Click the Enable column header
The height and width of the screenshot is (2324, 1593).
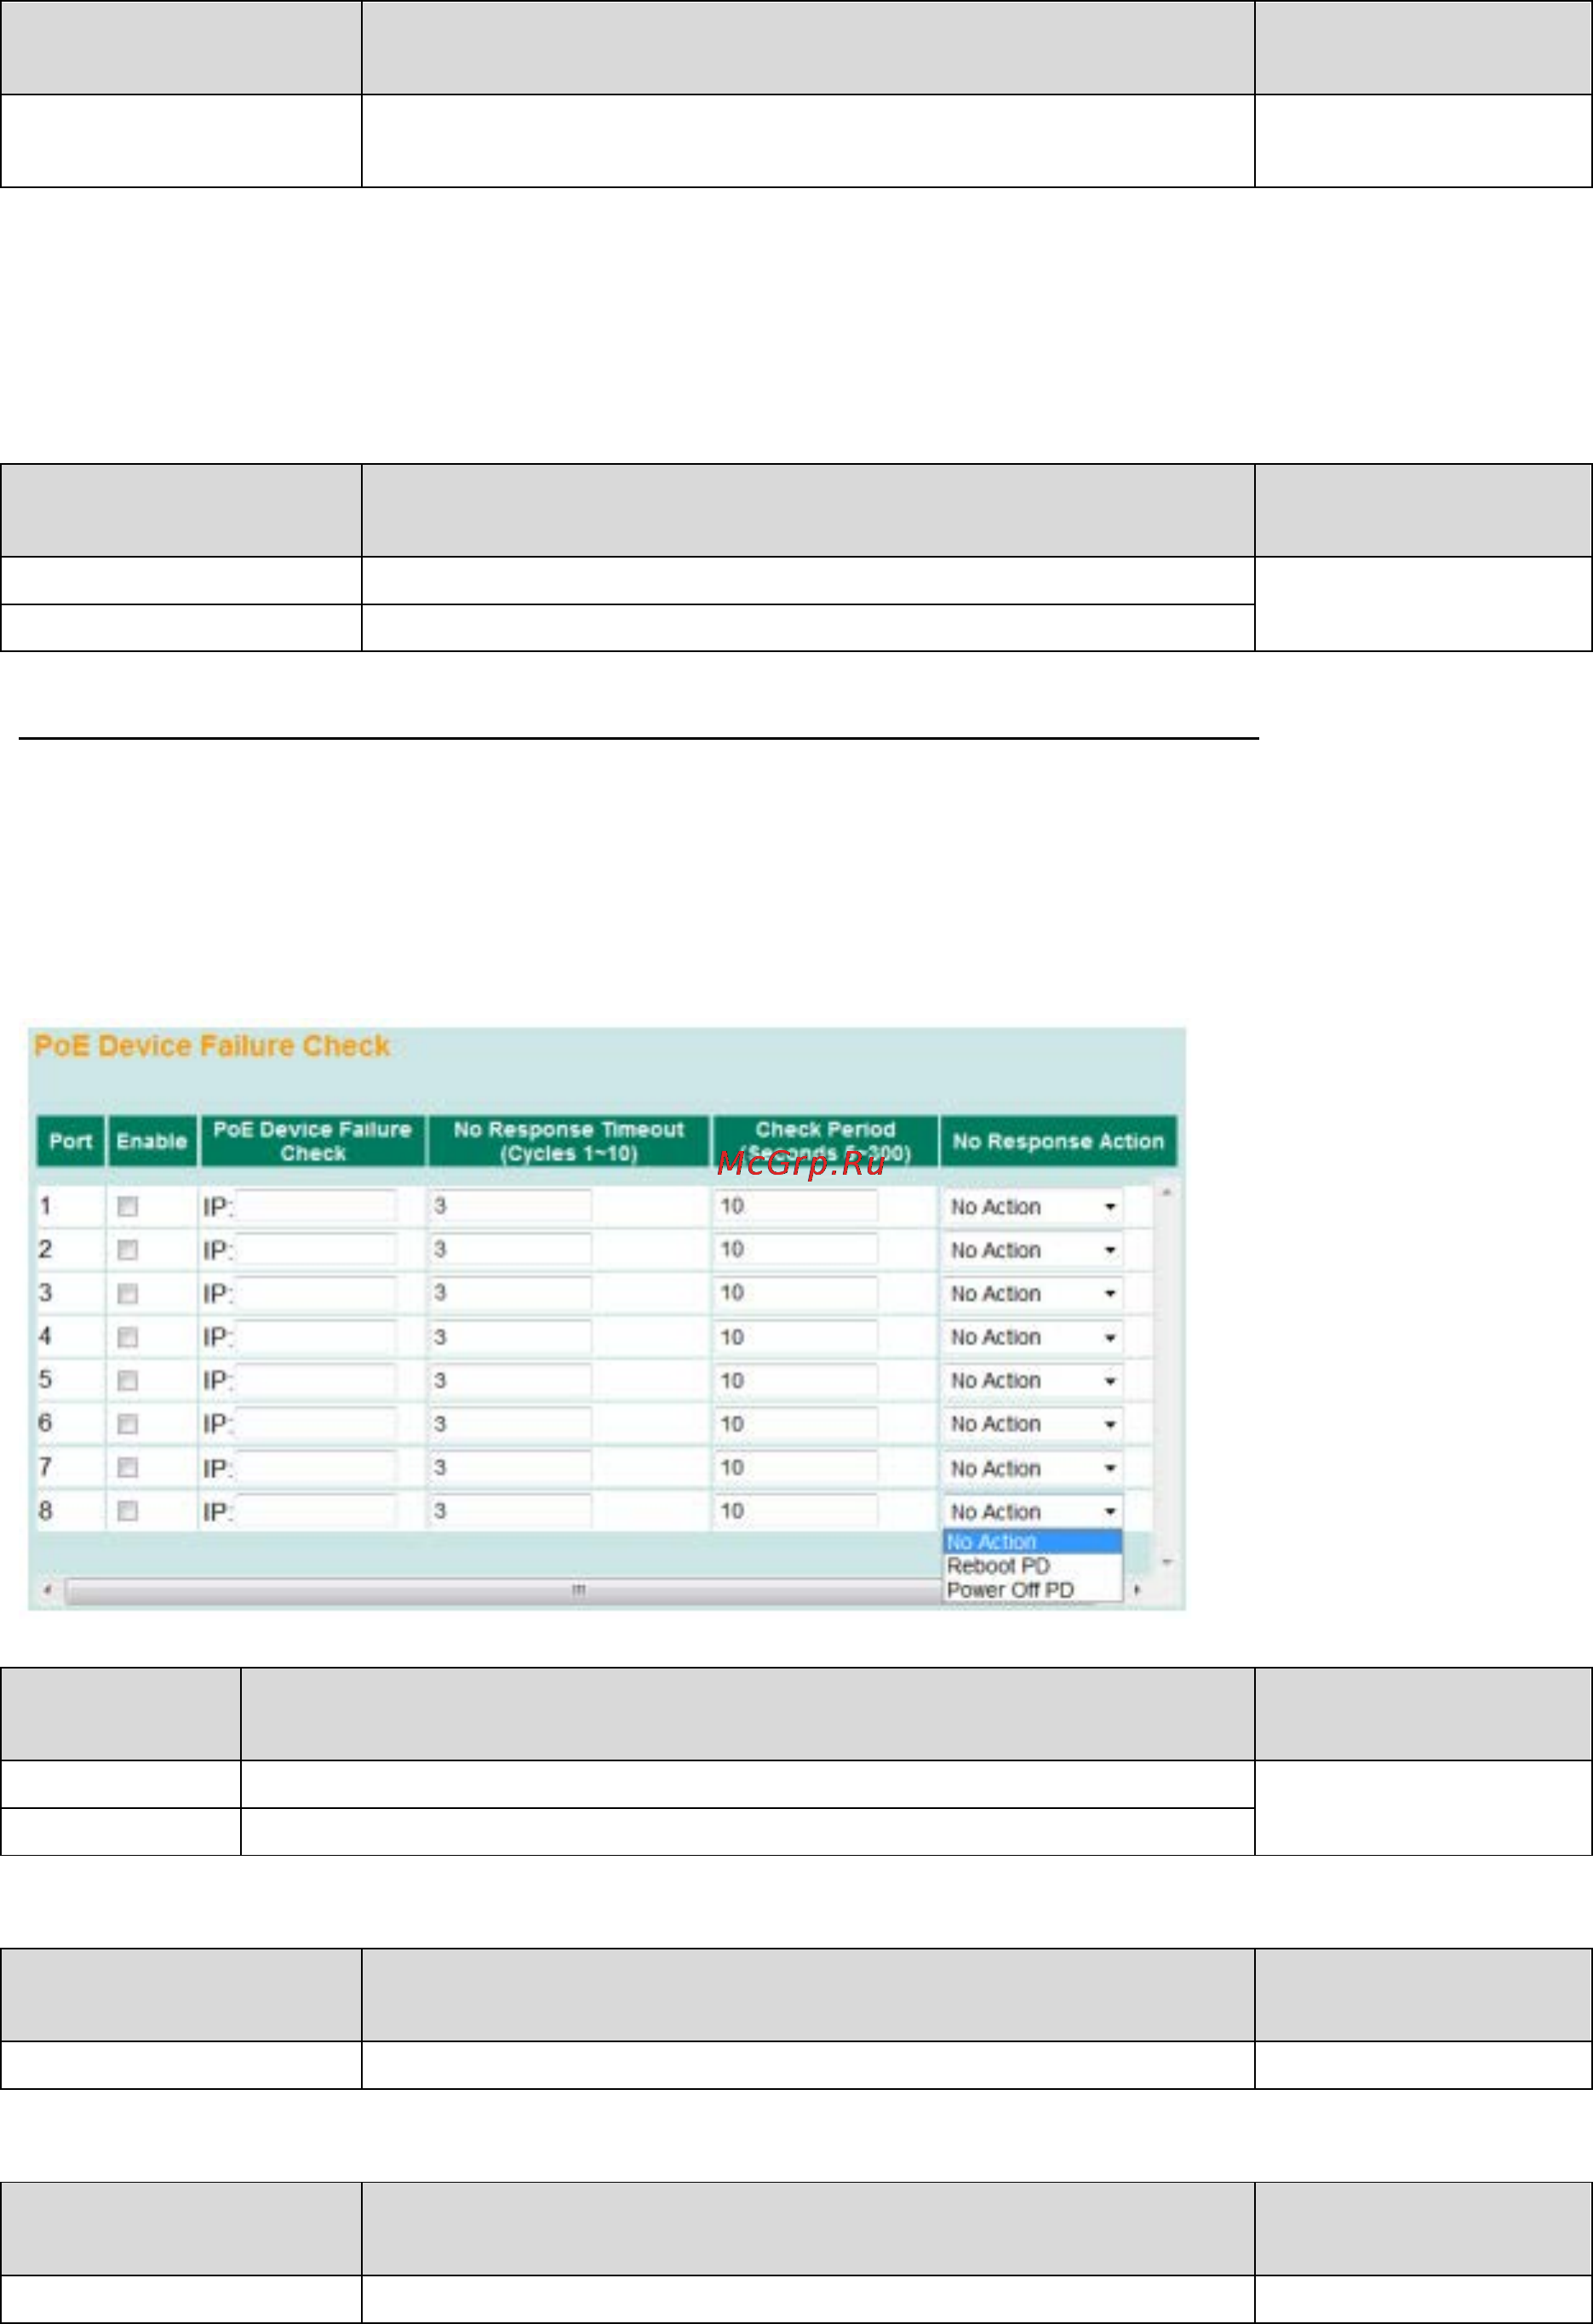coord(151,1141)
